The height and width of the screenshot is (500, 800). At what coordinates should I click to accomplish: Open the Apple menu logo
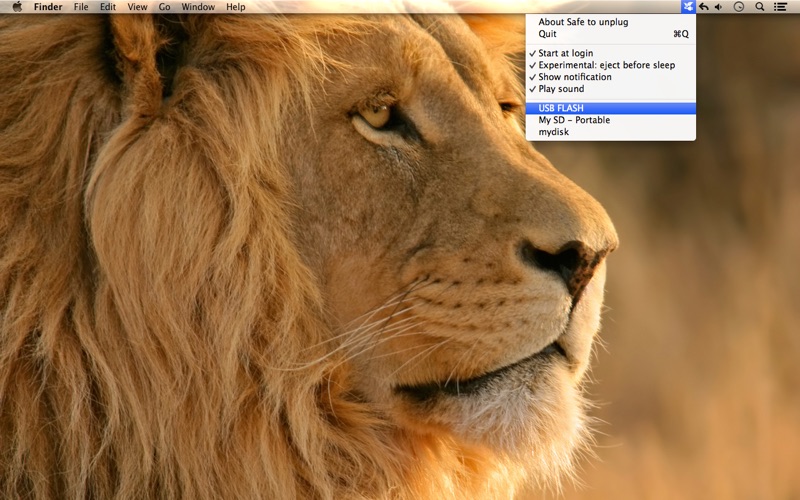pos(17,7)
